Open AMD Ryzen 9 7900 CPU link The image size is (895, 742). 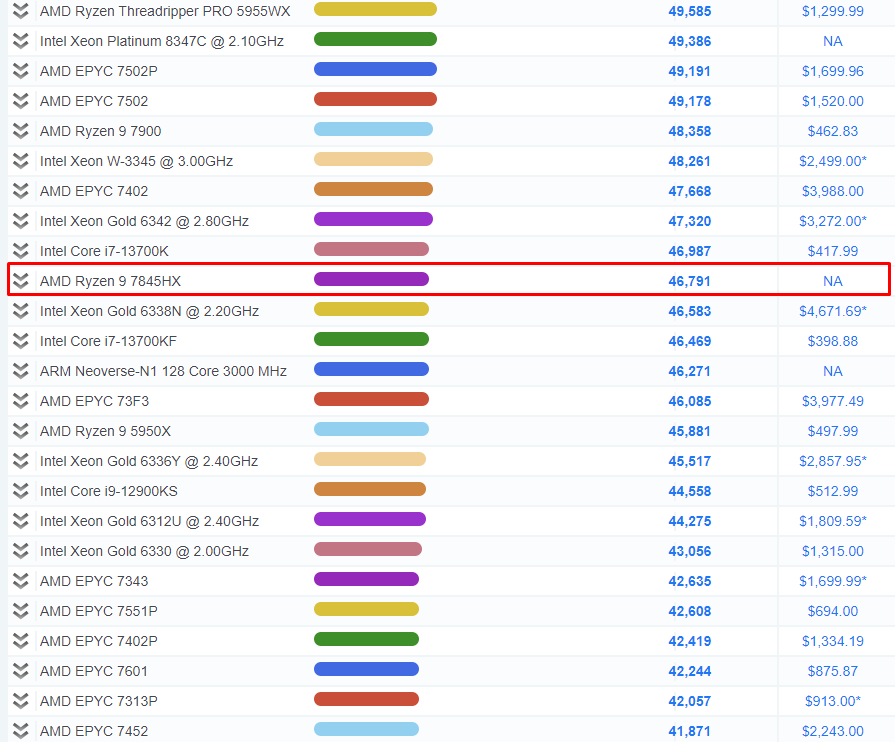click(x=100, y=131)
